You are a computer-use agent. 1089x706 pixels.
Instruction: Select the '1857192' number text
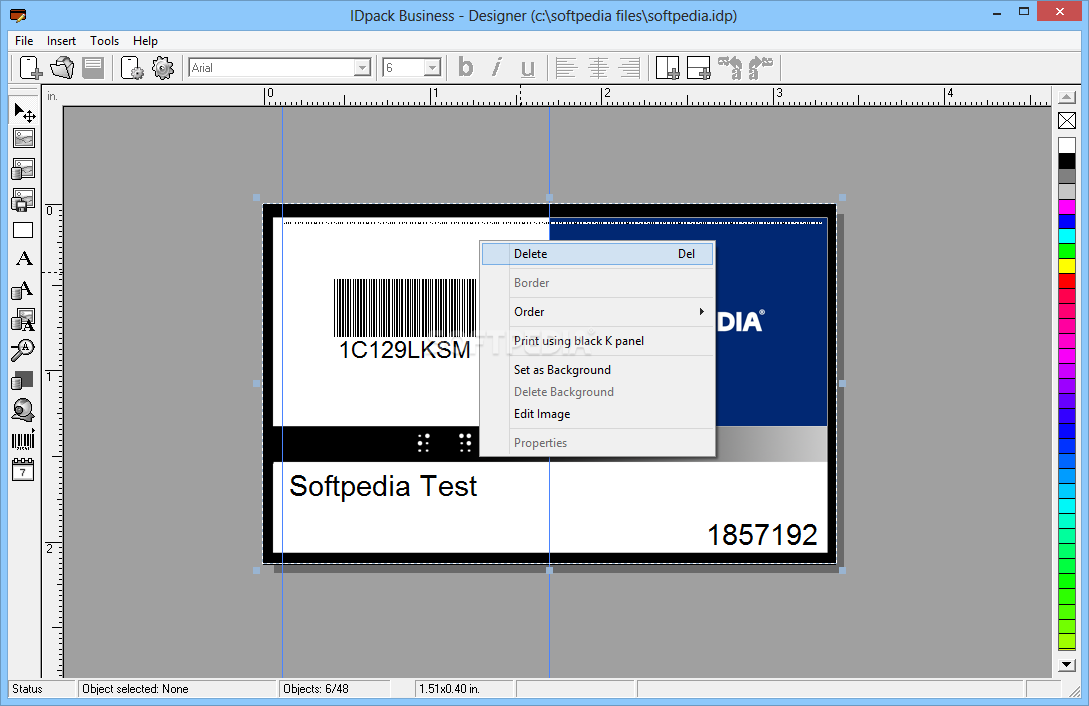(x=762, y=535)
